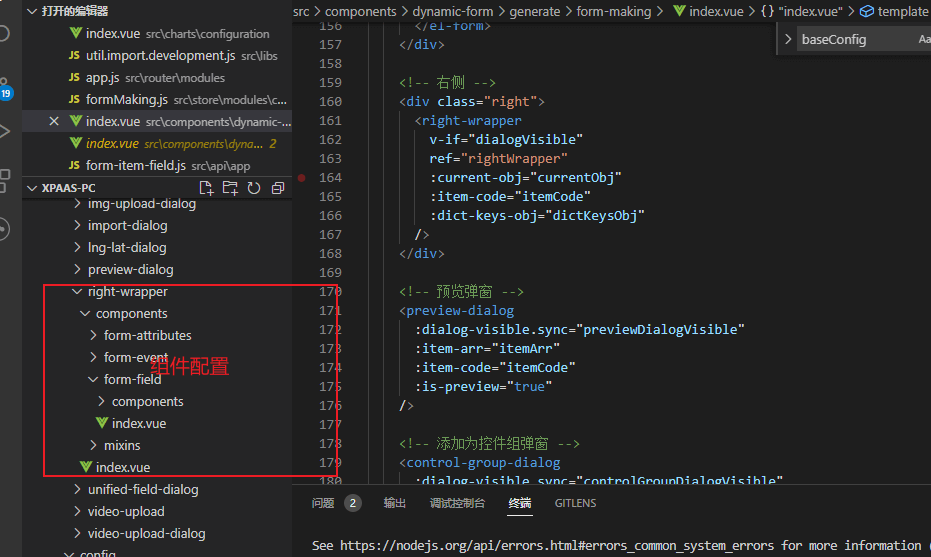The width and height of the screenshot is (931, 557).
Task: Click Vue icon of italic modified index.vue
Action: (x=75, y=143)
